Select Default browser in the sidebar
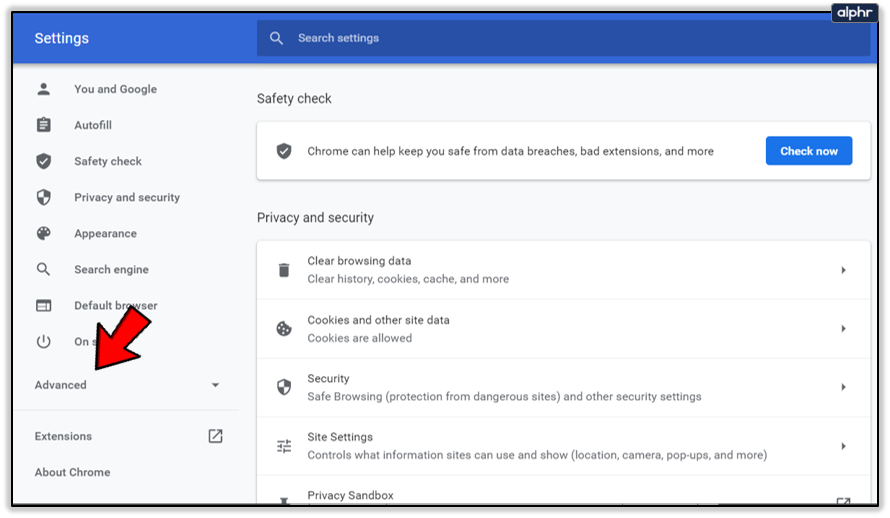Image resolution: width=890 pixels, height=518 pixels. (x=116, y=306)
